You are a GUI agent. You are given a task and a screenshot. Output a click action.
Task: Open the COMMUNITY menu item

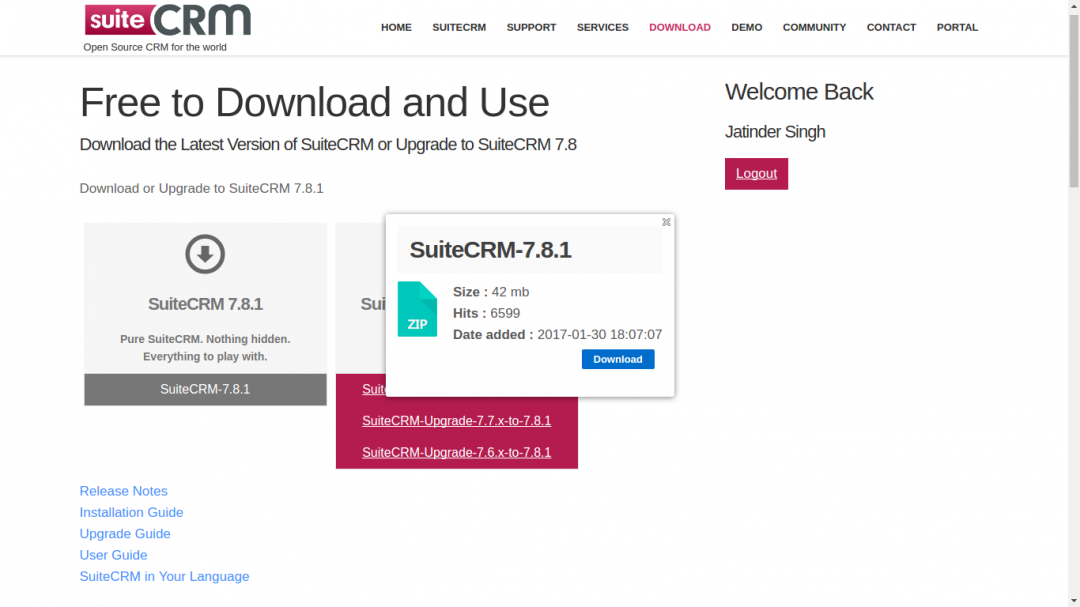pos(814,27)
